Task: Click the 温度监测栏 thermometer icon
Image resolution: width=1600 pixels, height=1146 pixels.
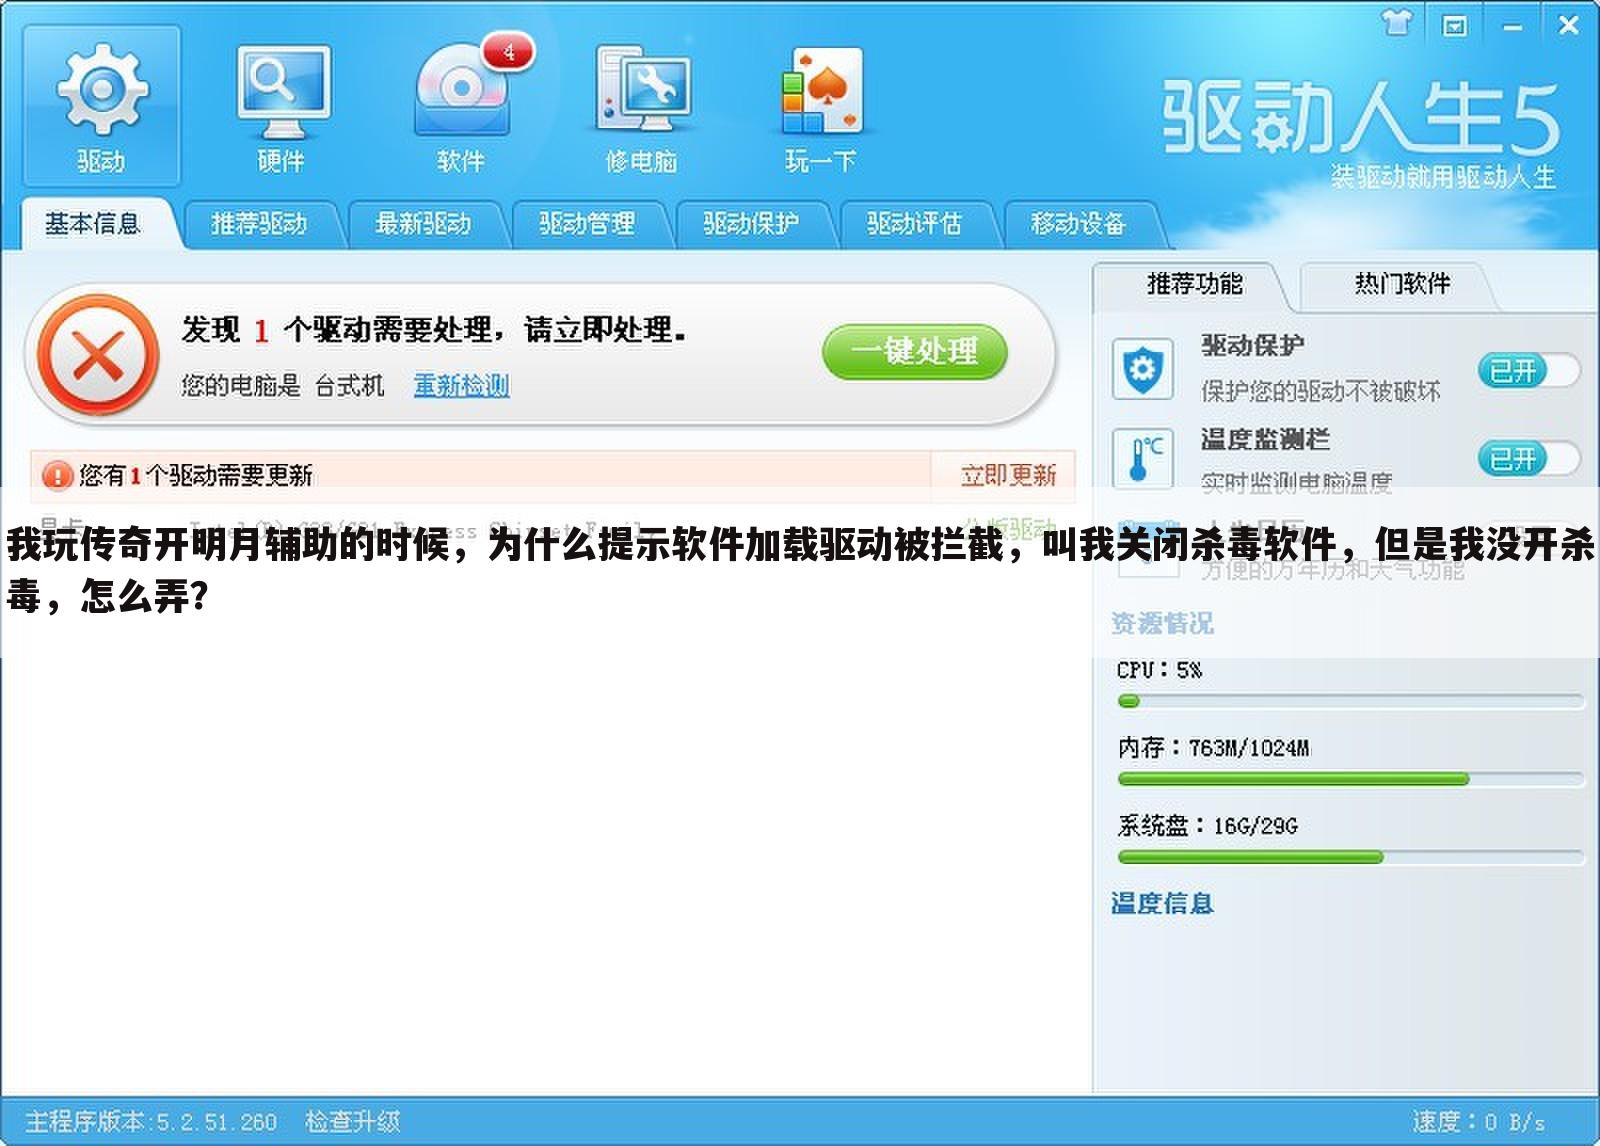Action: 1142,459
